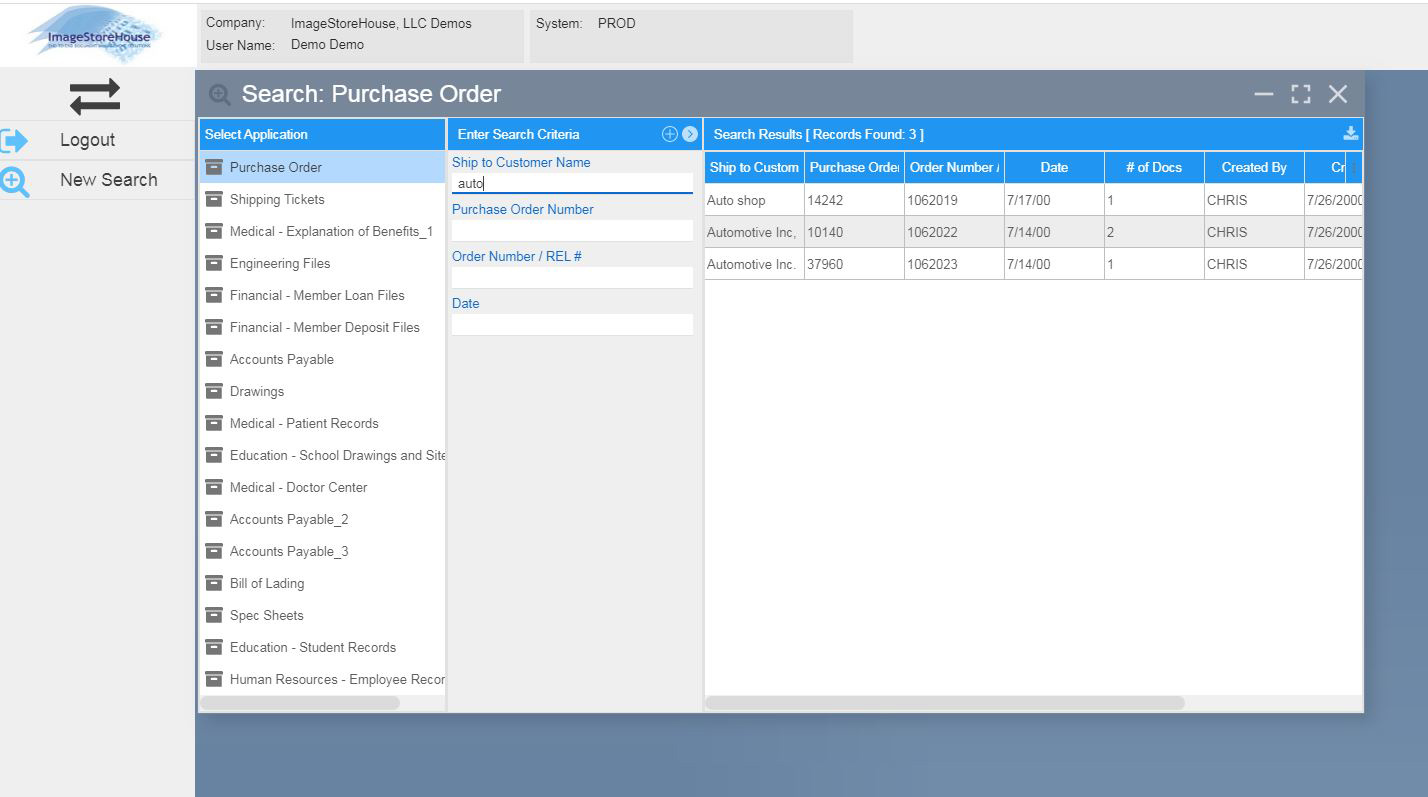Click order number 1062023 cell

(x=954, y=264)
